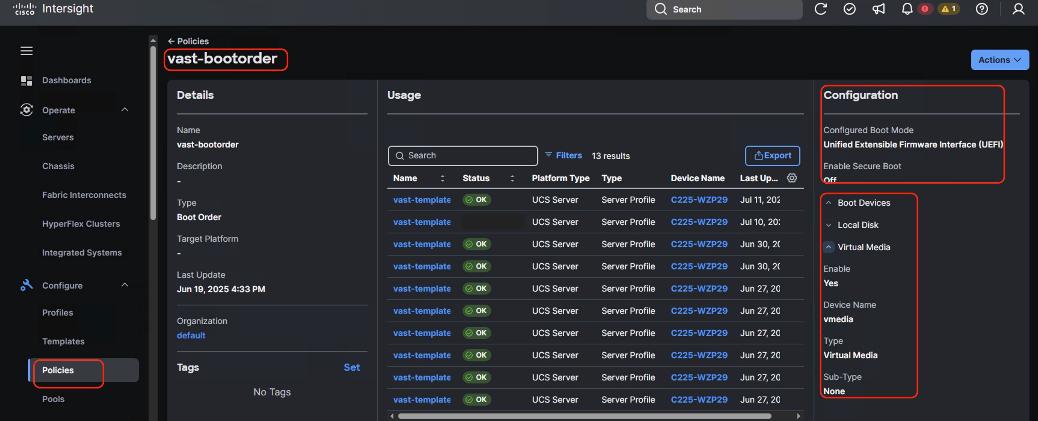
Task: Select Servers in the Operate menu
Action: click(x=58, y=138)
